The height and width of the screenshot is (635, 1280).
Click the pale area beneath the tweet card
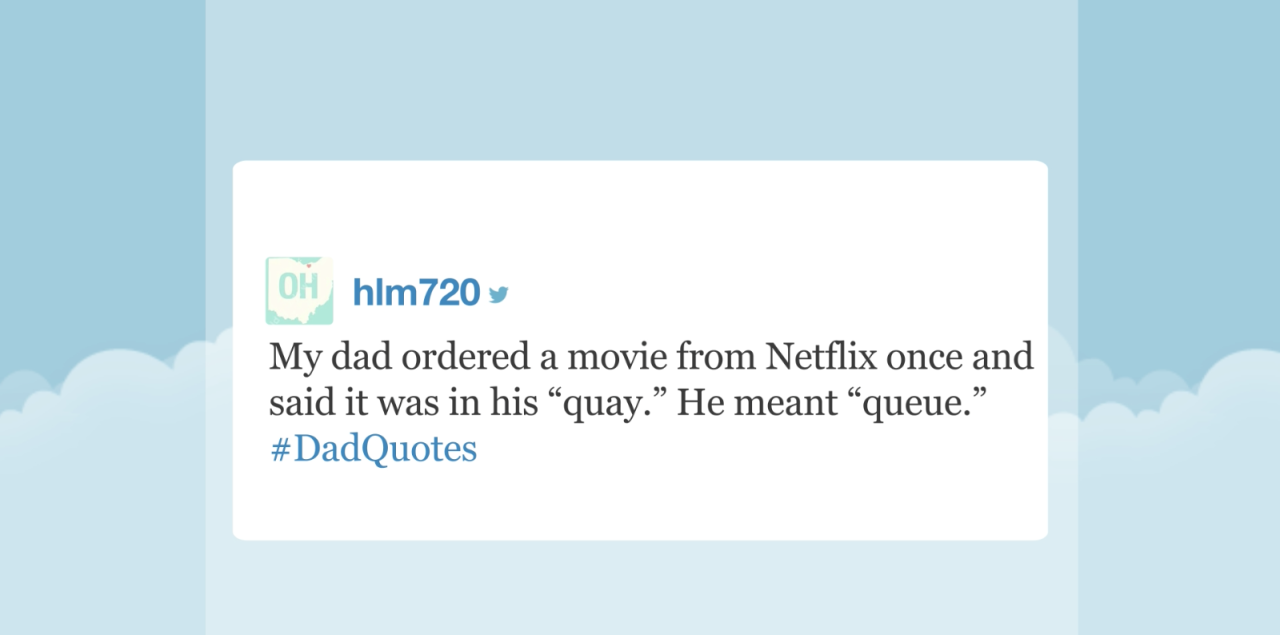pyautogui.click(x=641, y=588)
